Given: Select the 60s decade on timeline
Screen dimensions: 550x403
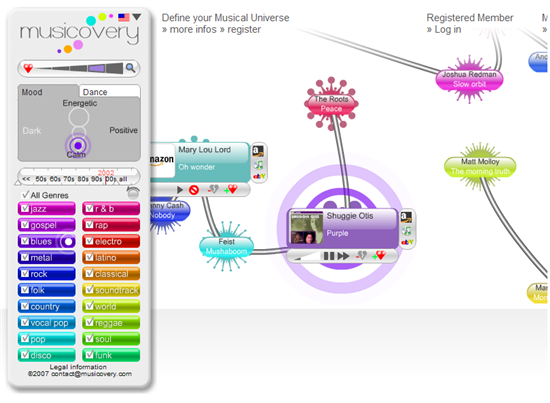Looking at the screenshot, I should pyautogui.click(x=55, y=179).
